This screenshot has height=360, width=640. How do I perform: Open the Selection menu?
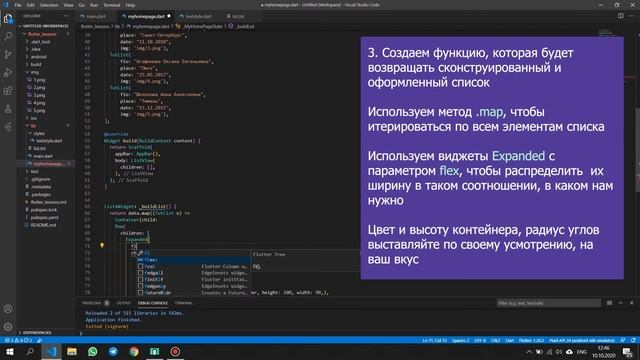click(49, 5)
